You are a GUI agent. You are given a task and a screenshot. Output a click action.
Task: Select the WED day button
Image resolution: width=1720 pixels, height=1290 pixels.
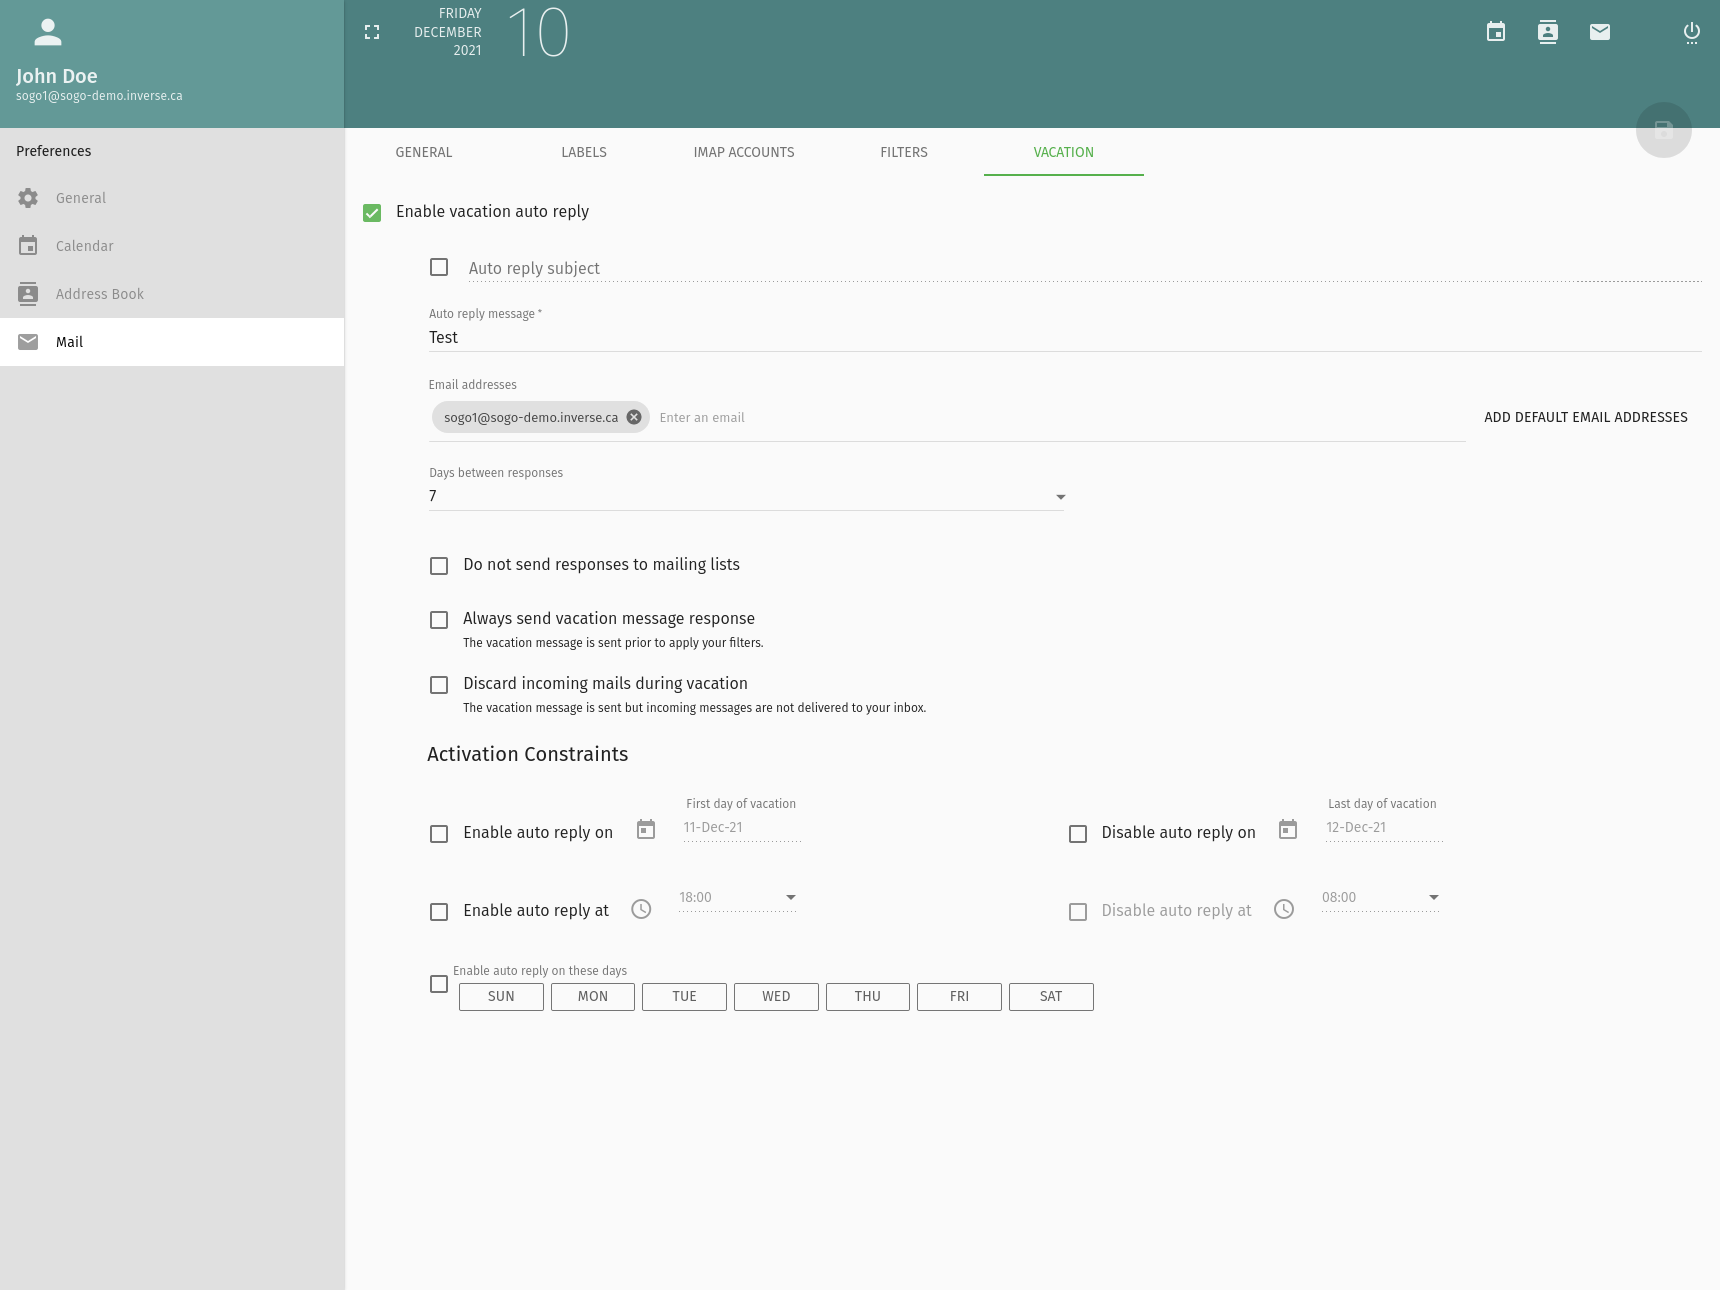(x=776, y=997)
